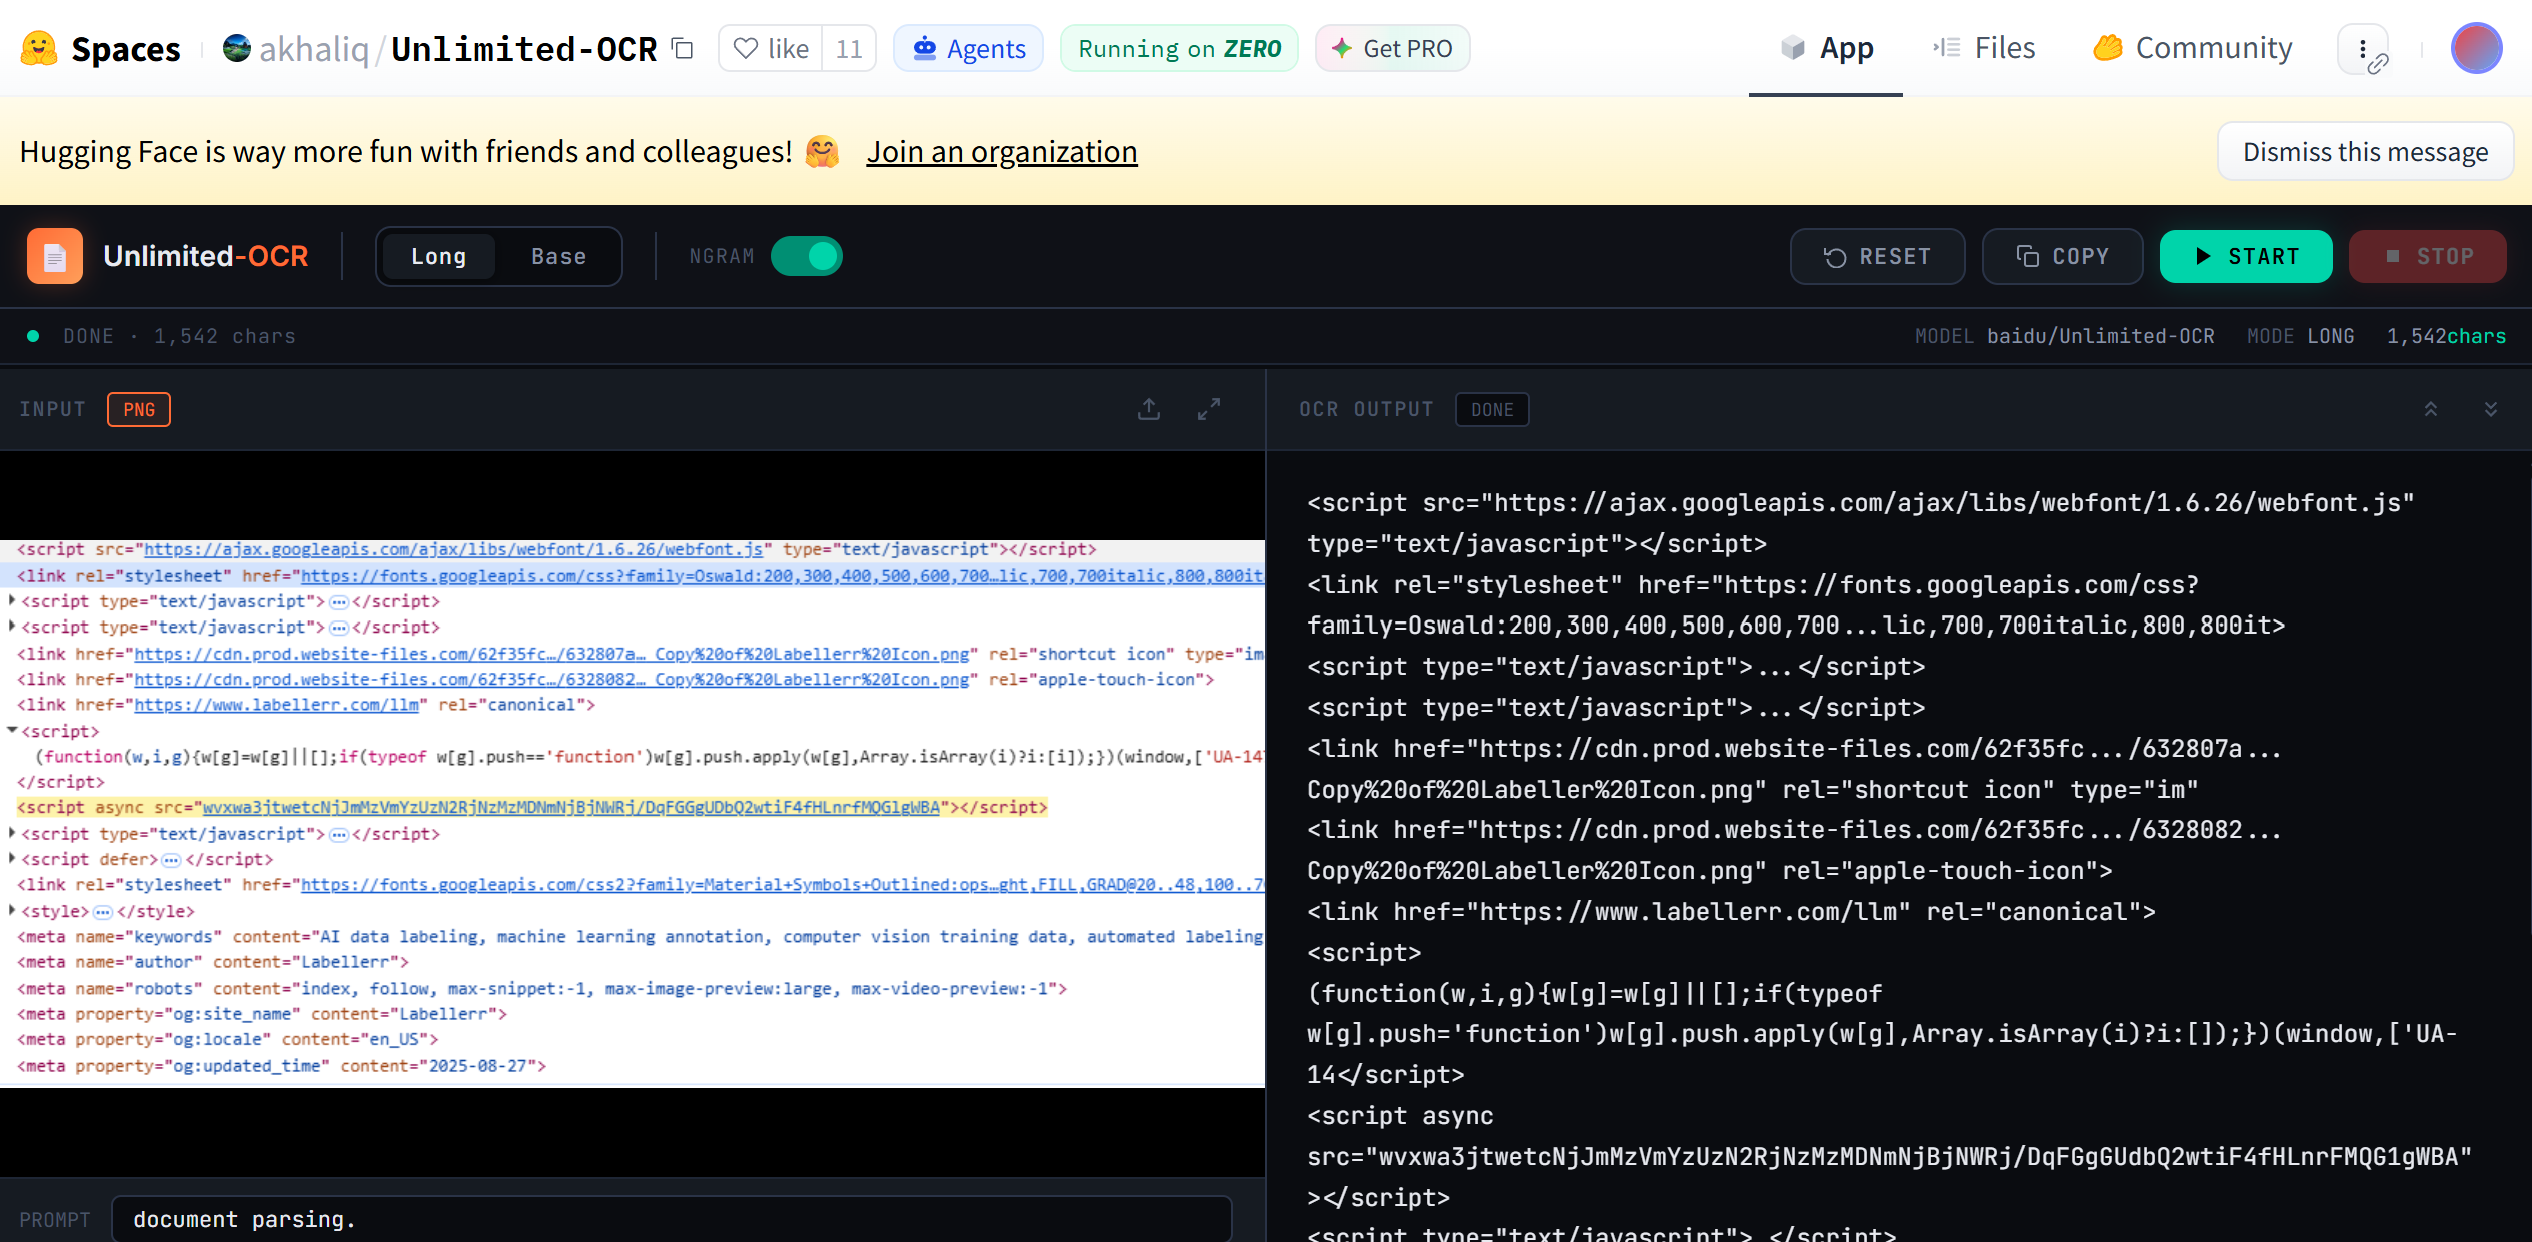2532x1242 pixels.
Task: Jump to top of OCR output
Action: pyautogui.click(x=2431, y=409)
